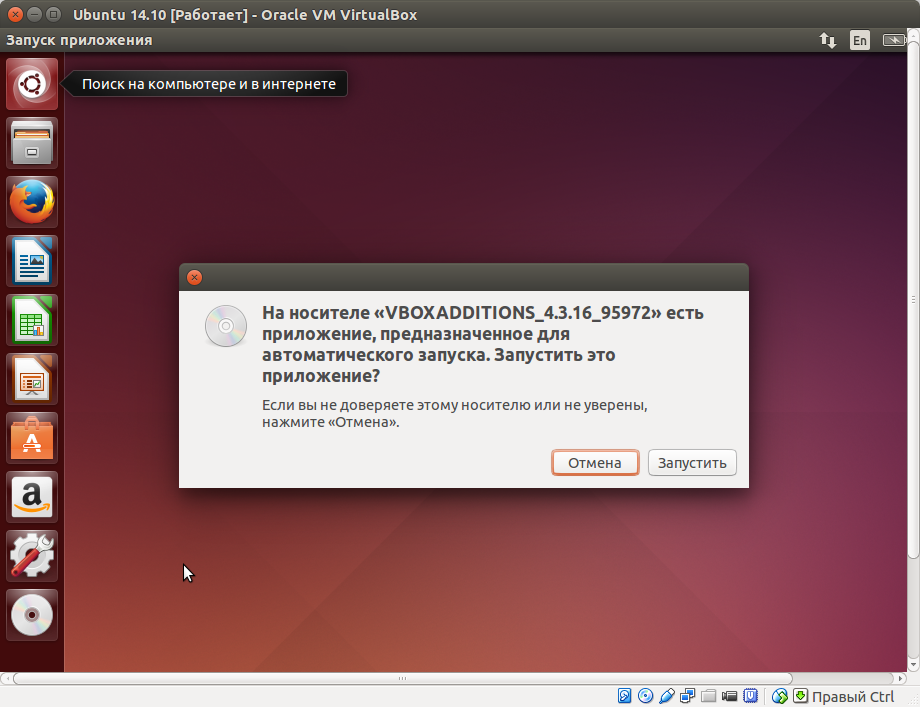Click the Отмена button to dismiss autorun

[595, 462]
